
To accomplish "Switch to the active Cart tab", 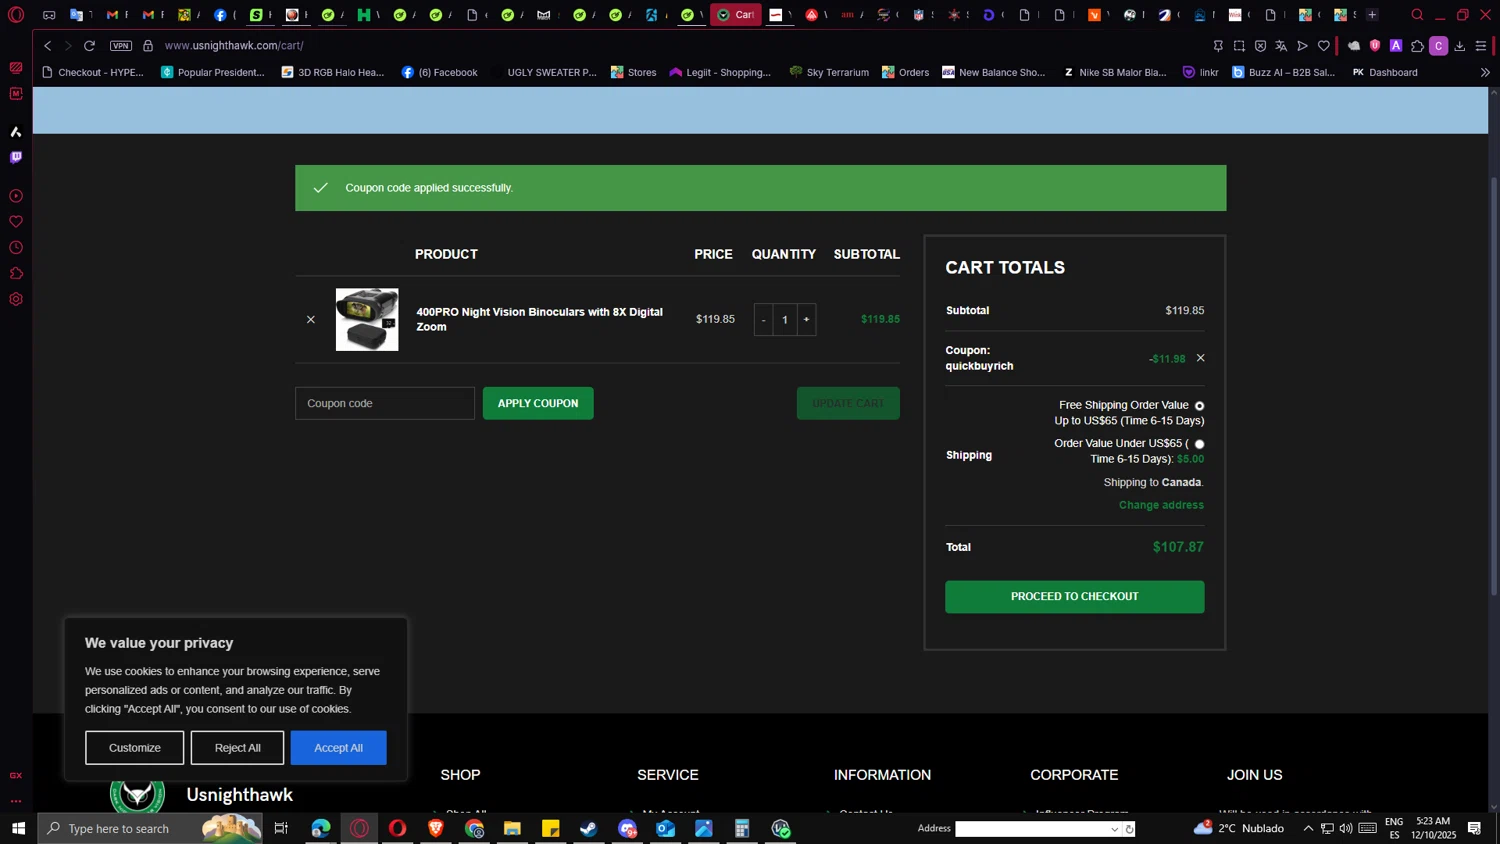I will click(x=736, y=15).
